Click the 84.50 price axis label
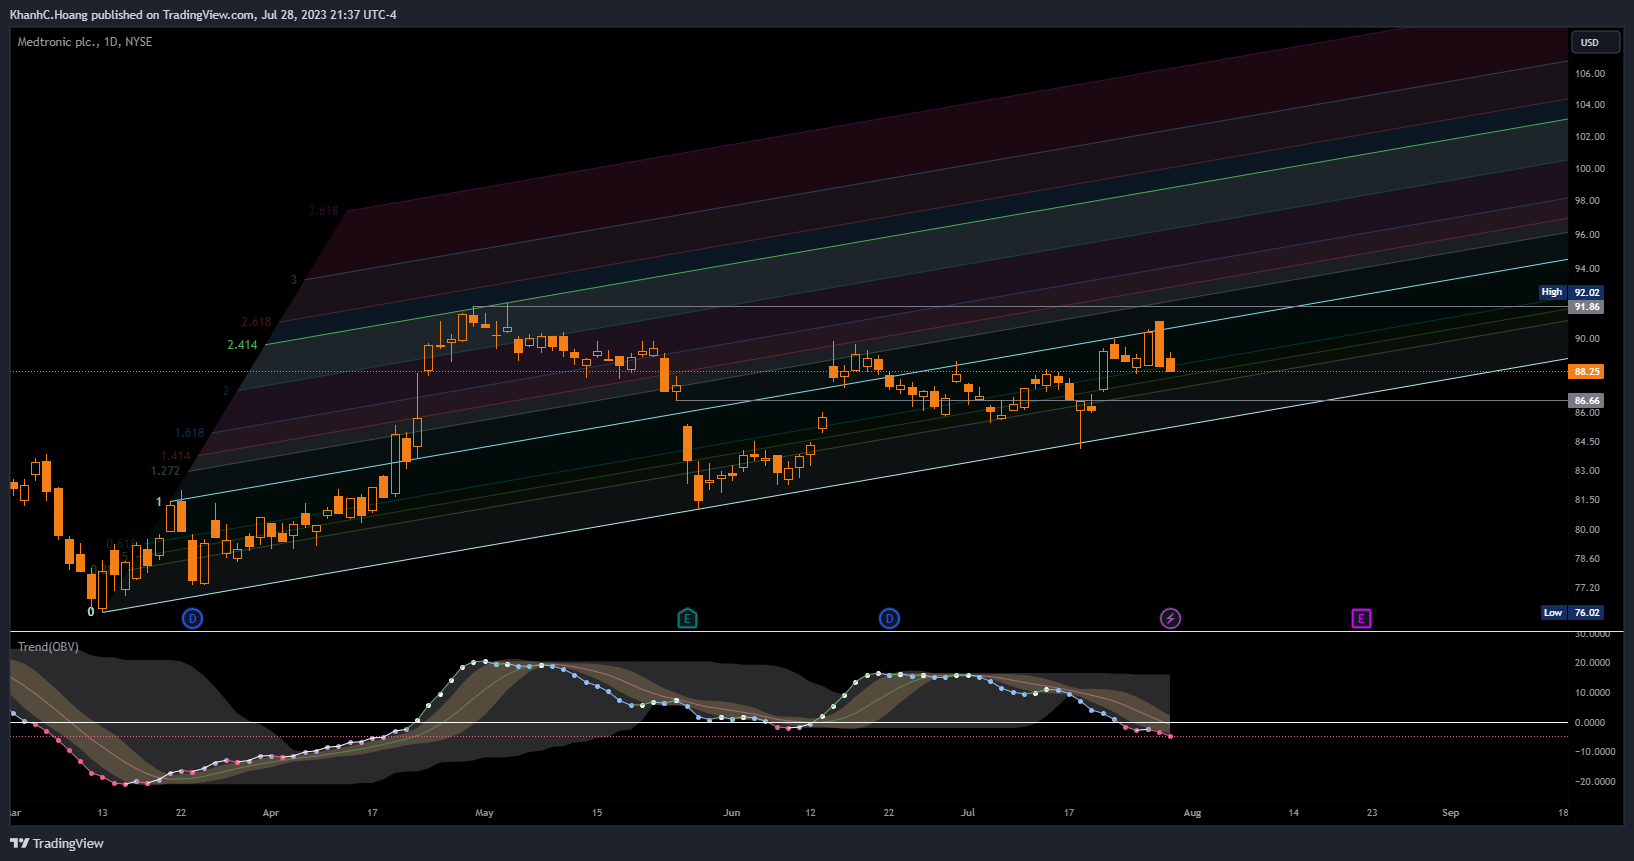This screenshot has width=1634, height=861. tap(1587, 441)
